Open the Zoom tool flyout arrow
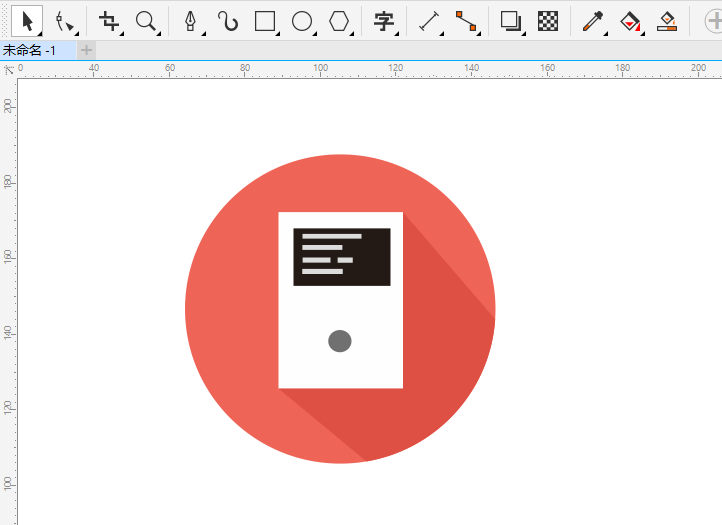This screenshot has height=525, width=722. [x=158, y=34]
